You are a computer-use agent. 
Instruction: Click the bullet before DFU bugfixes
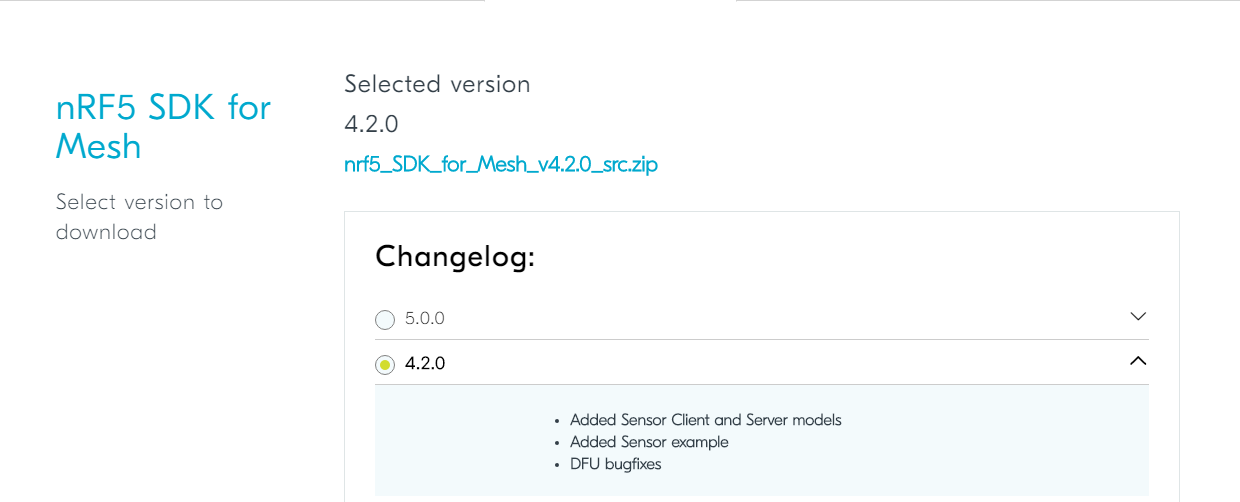(x=556, y=465)
